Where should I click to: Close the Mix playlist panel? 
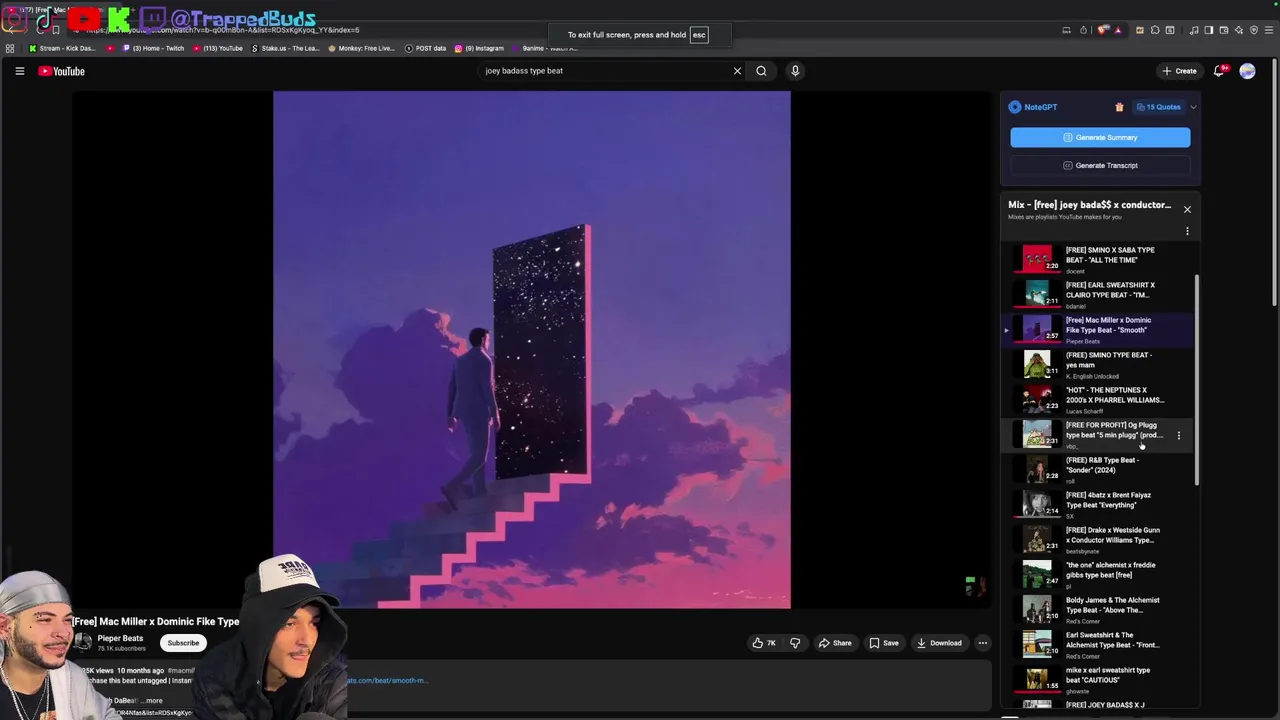(1187, 209)
